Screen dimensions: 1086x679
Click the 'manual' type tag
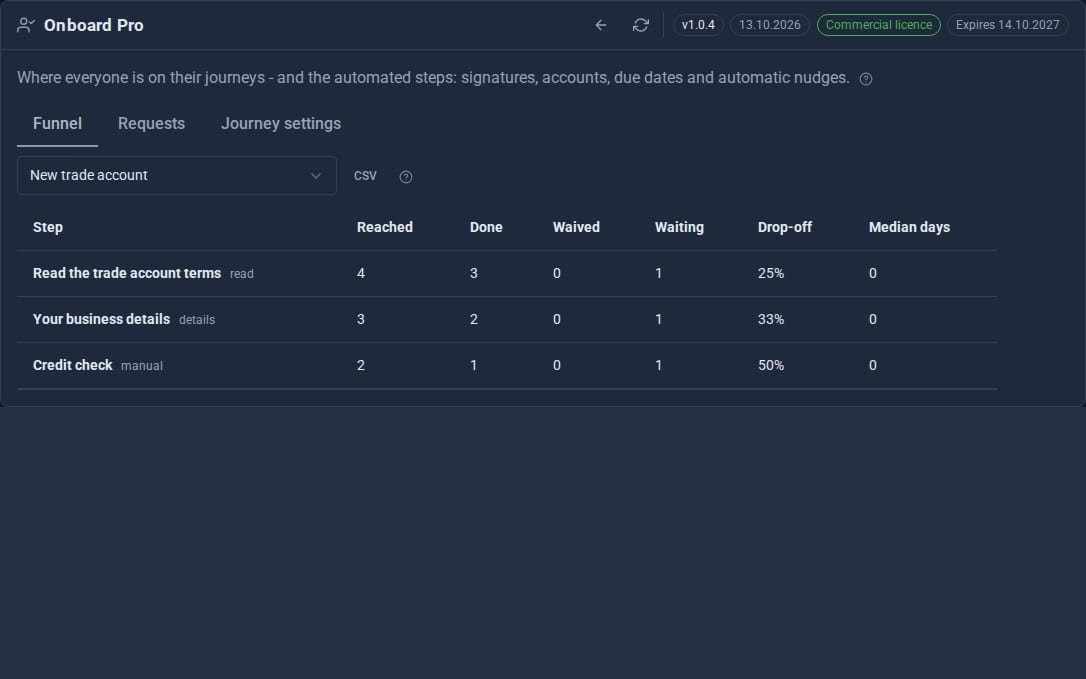[142, 366]
